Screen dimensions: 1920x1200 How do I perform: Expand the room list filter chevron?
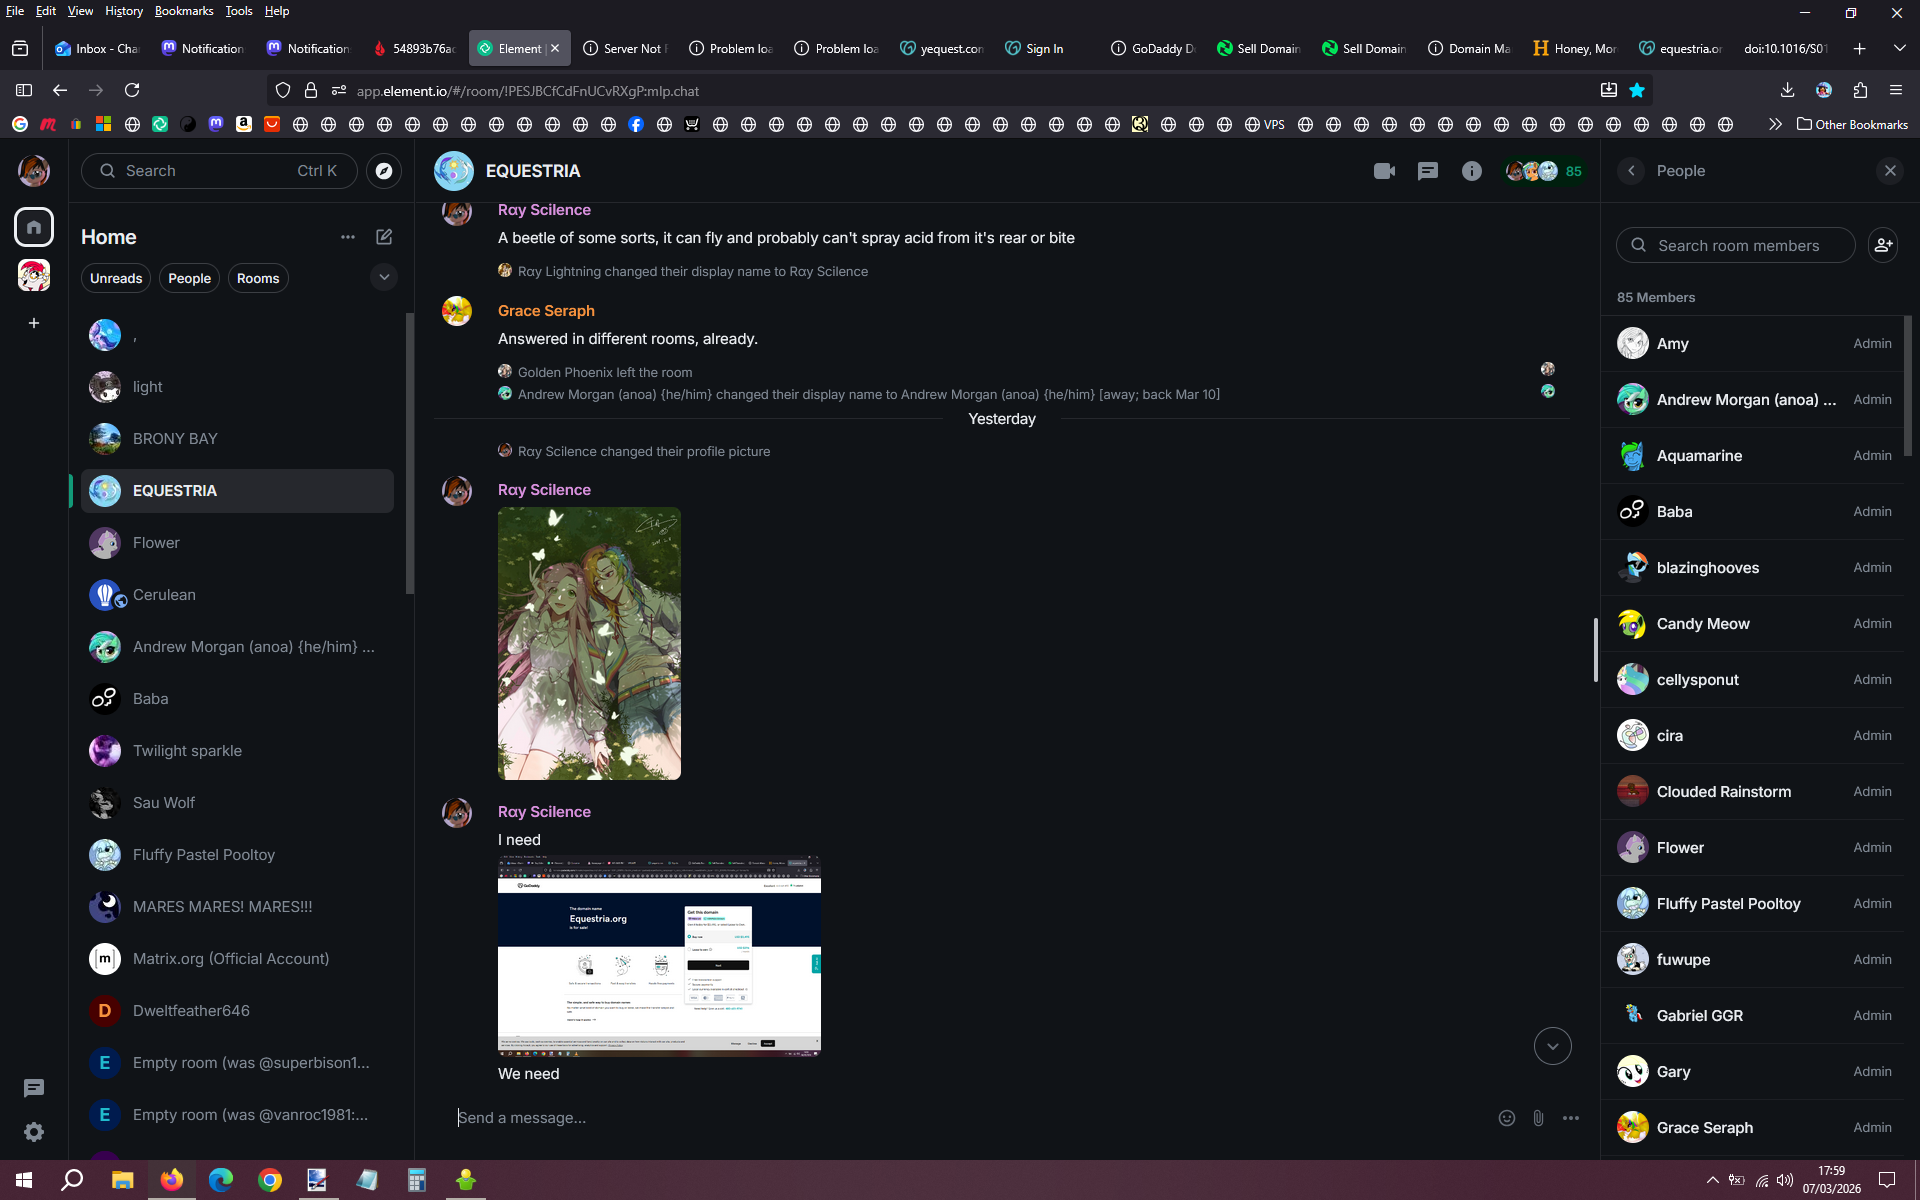click(384, 277)
